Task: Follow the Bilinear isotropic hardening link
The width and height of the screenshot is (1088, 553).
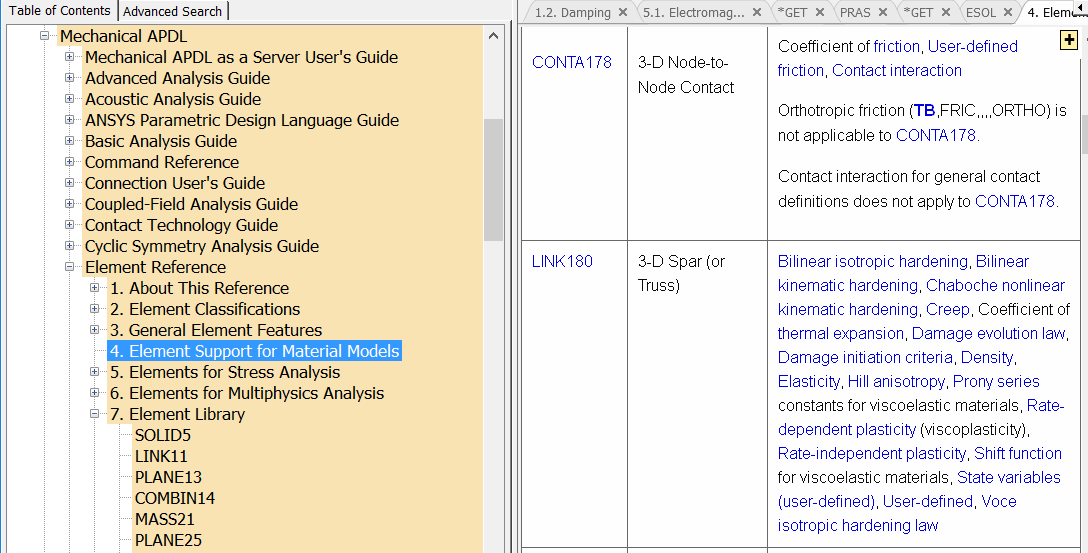Action: (x=872, y=262)
